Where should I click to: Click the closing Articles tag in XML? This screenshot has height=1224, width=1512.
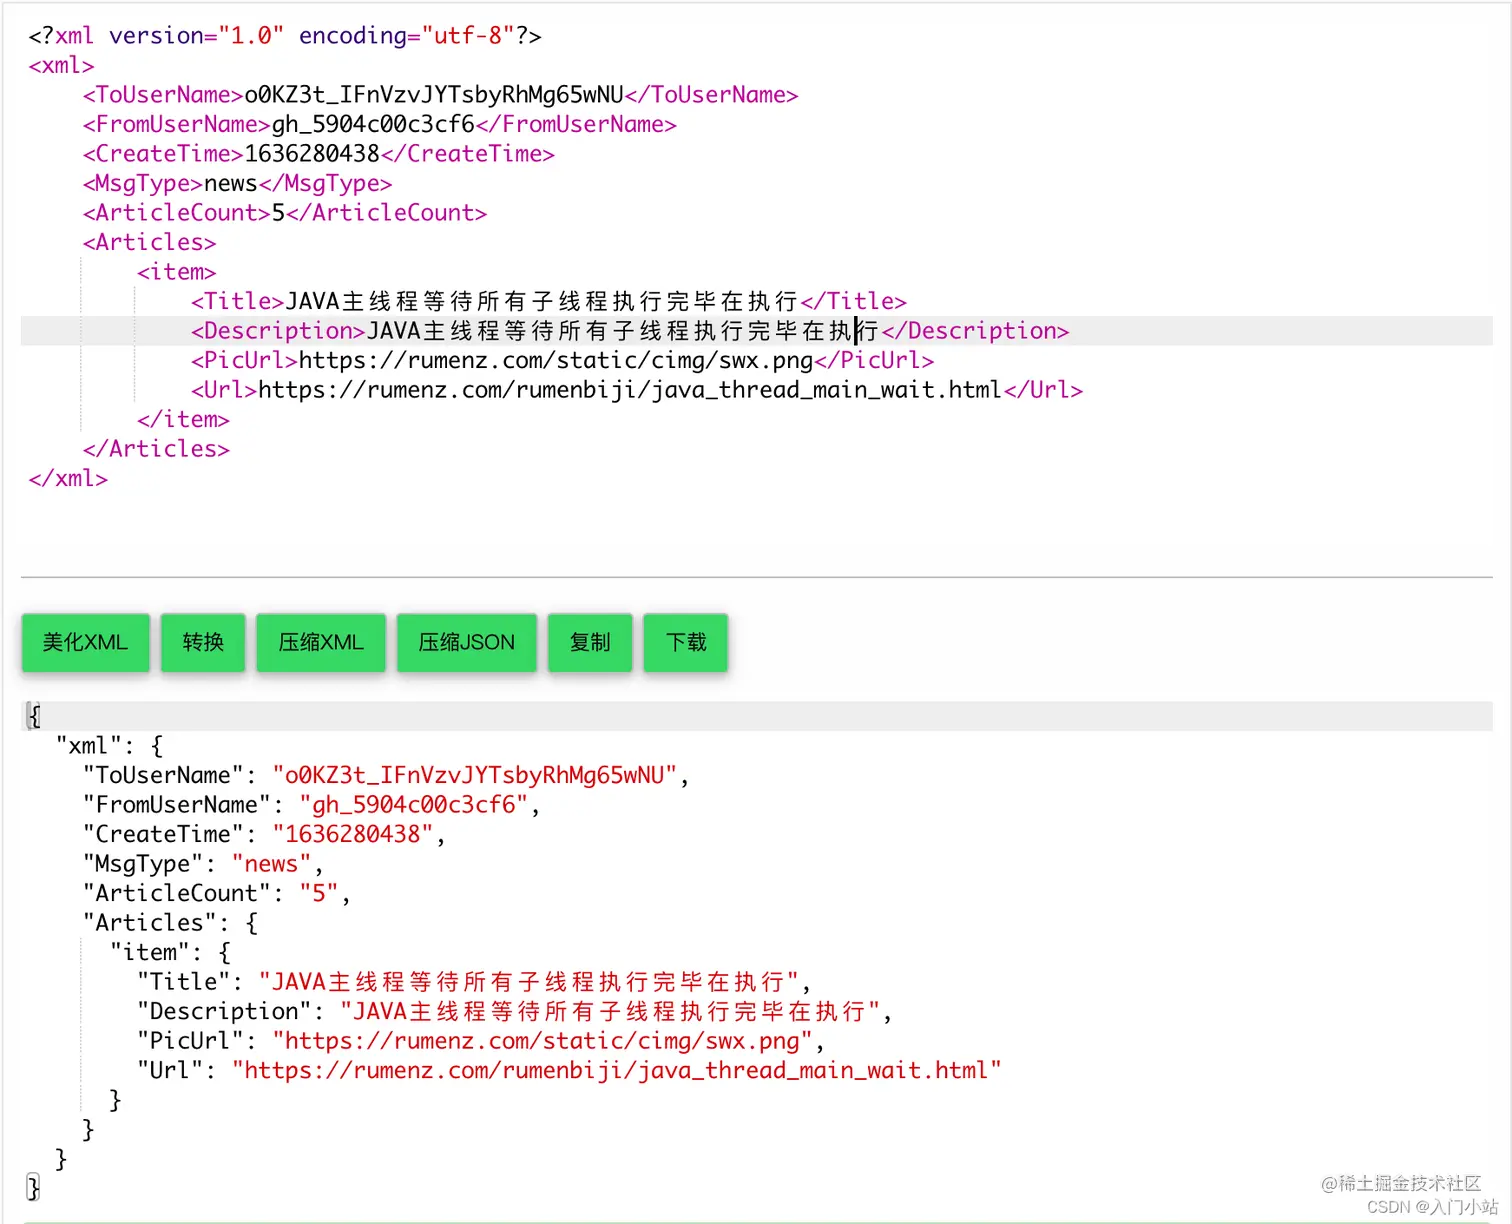(x=156, y=449)
